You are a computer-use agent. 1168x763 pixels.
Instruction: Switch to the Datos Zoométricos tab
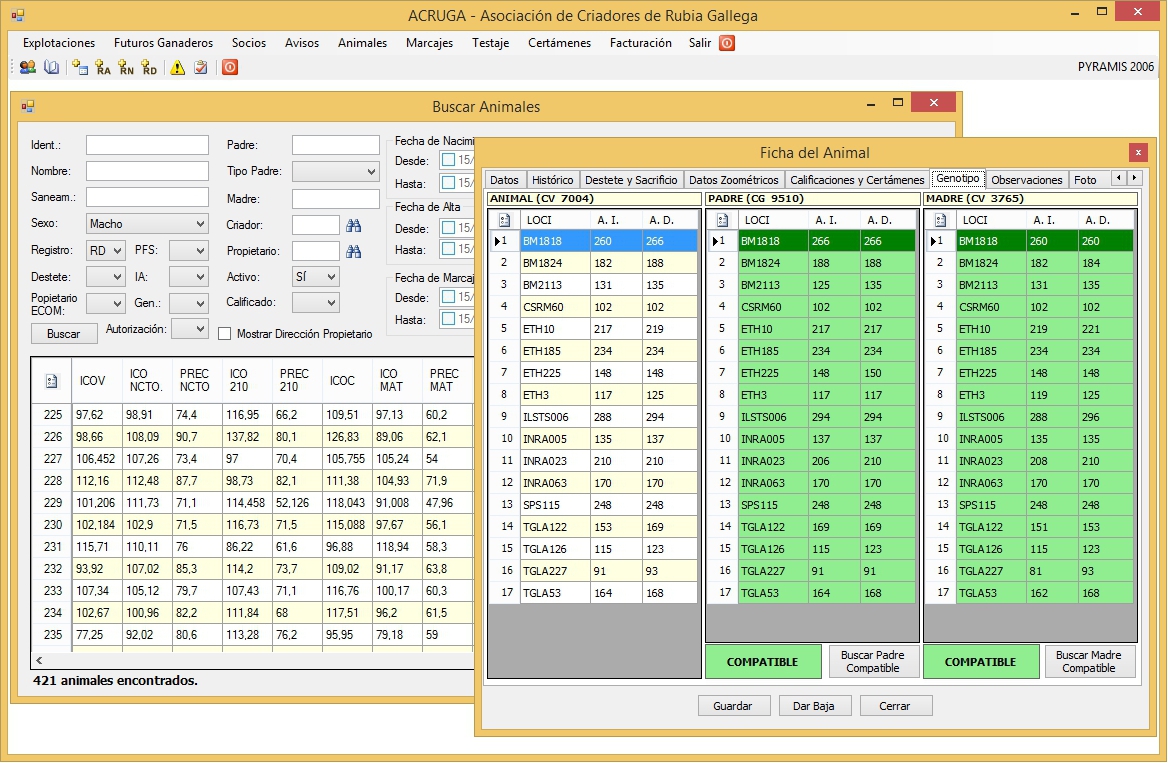pyautogui.click(x=733, y=180)
